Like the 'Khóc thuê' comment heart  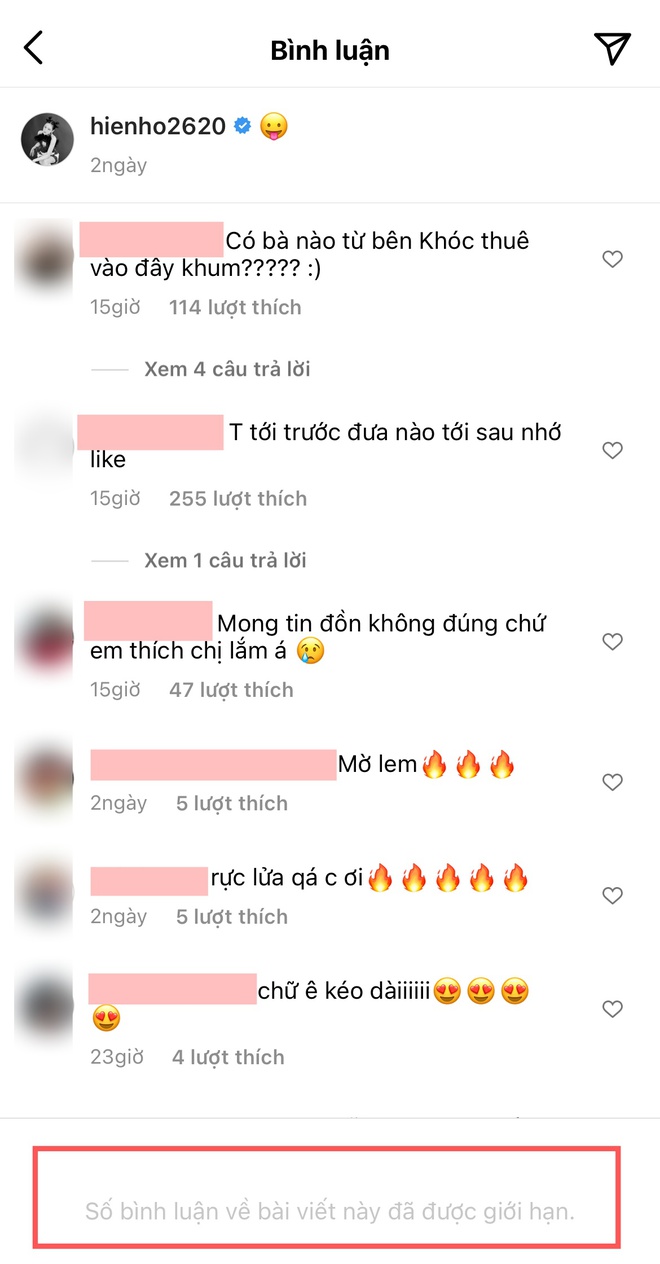point(612,260)
